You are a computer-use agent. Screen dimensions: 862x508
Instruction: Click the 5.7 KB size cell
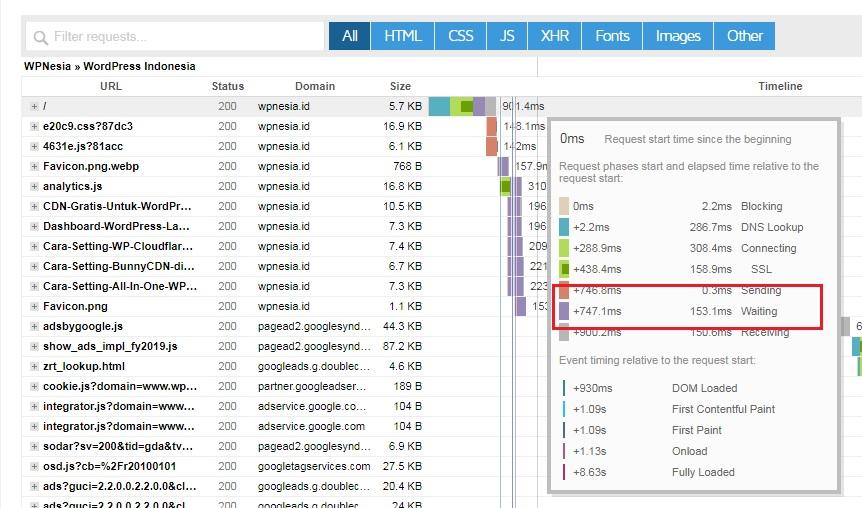[x=405, y=106]
